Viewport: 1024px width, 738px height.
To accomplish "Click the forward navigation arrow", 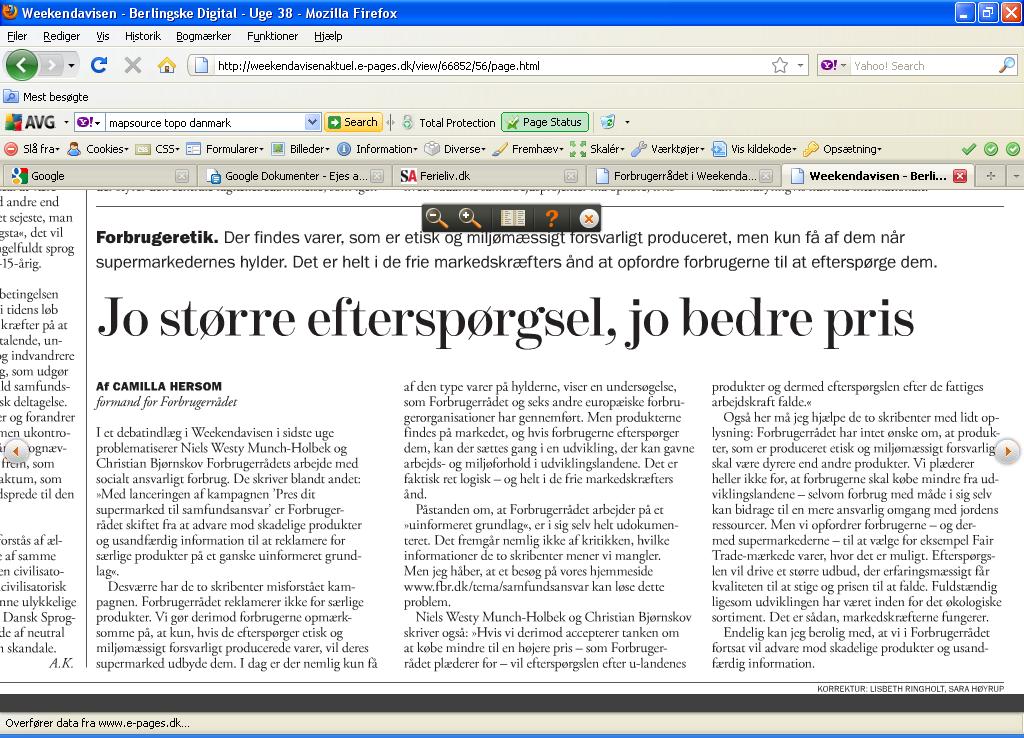I will click(x=52, y=65).
